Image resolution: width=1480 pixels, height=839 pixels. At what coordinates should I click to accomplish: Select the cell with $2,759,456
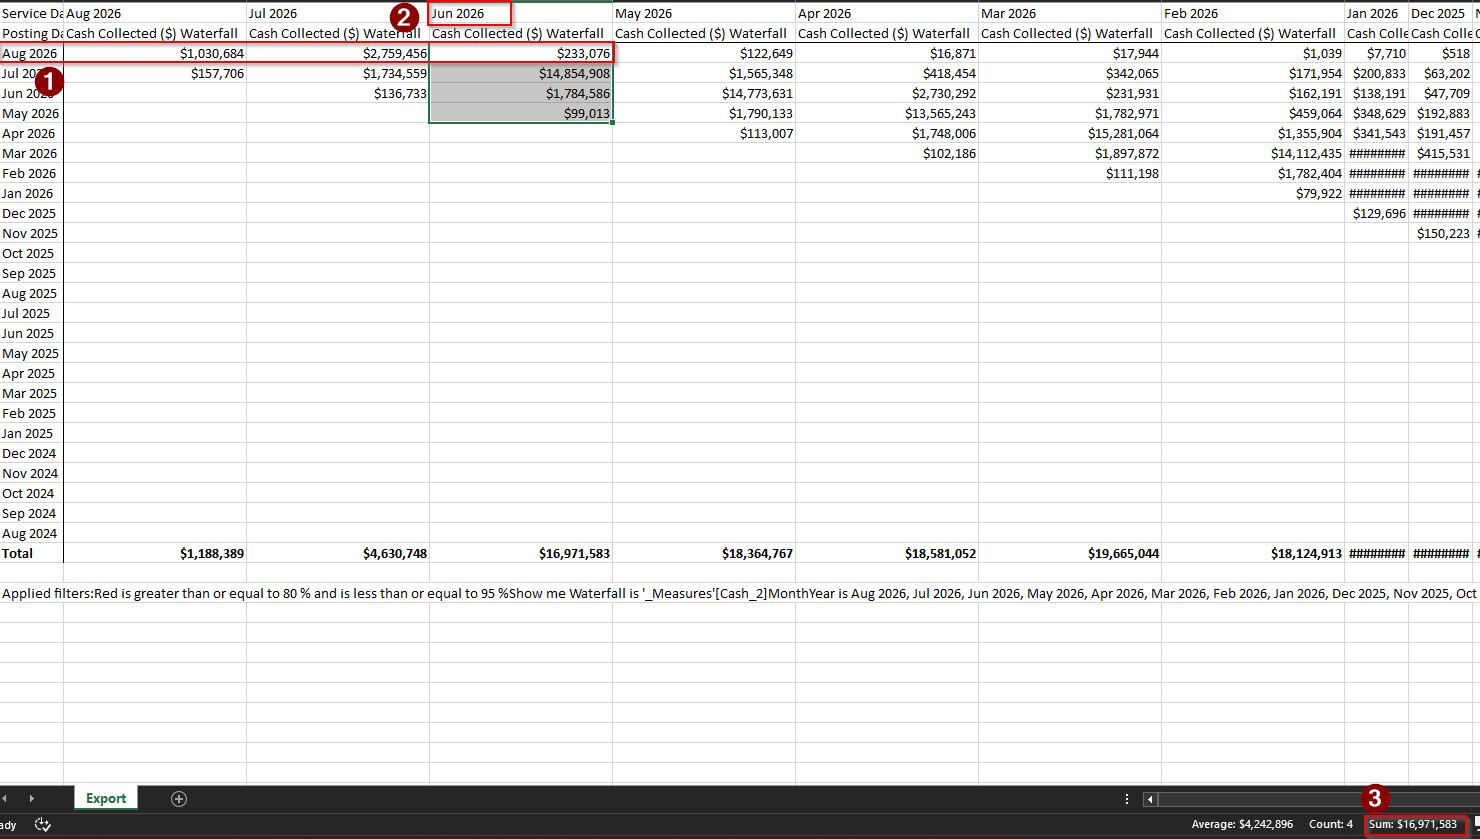[338, 53]
